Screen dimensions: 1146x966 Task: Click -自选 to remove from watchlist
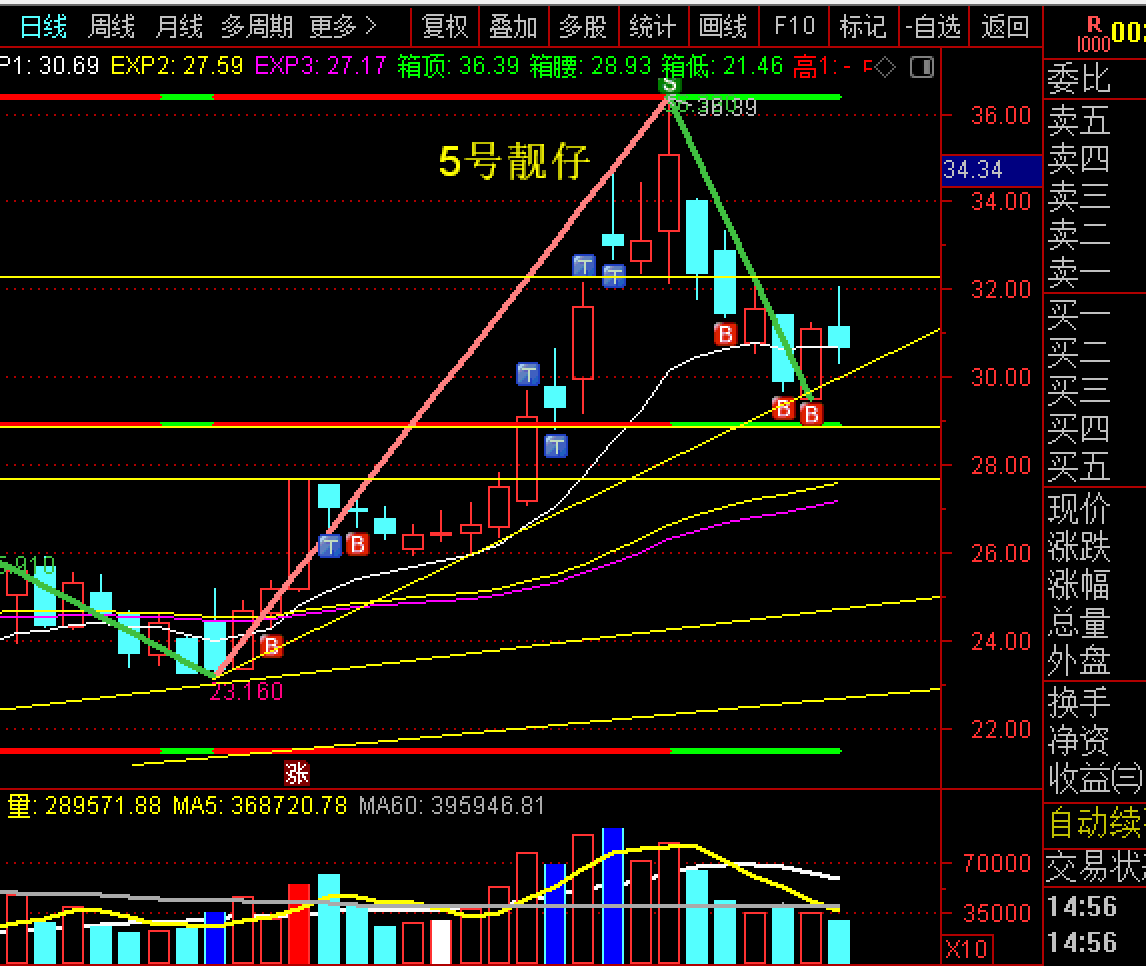pyautogui.click(x=933, y=27)
